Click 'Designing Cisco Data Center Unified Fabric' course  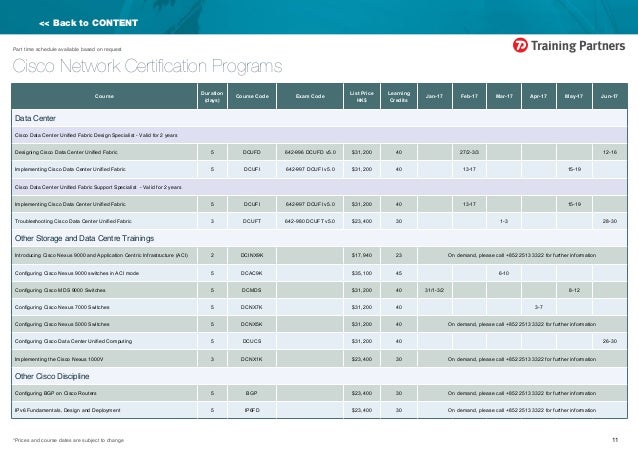coord(66,152)
